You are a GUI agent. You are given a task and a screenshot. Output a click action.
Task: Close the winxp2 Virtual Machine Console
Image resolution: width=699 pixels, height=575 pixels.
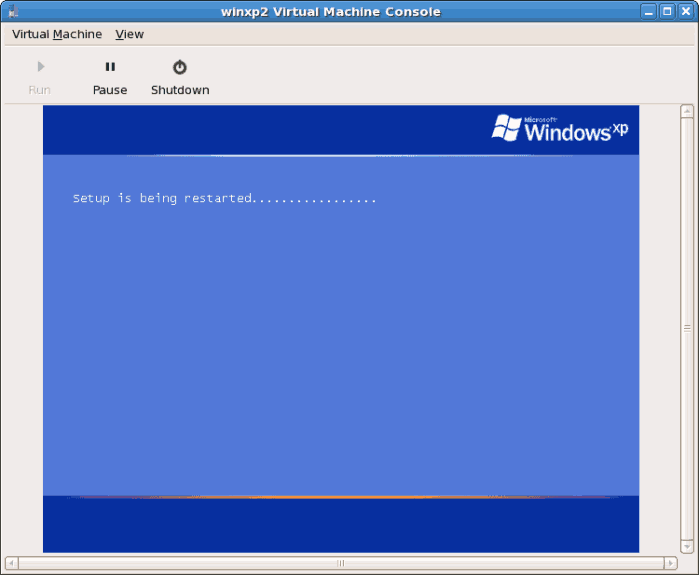685,12
